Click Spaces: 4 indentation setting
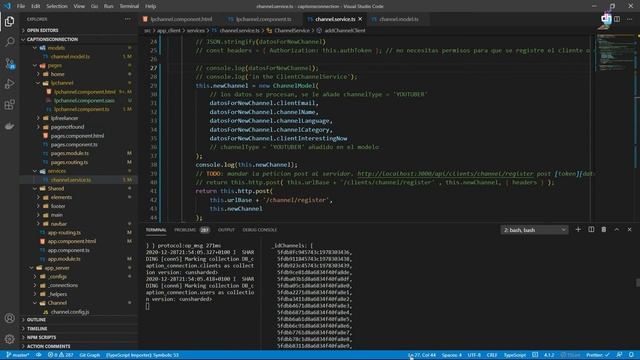 tap(451, 355)
